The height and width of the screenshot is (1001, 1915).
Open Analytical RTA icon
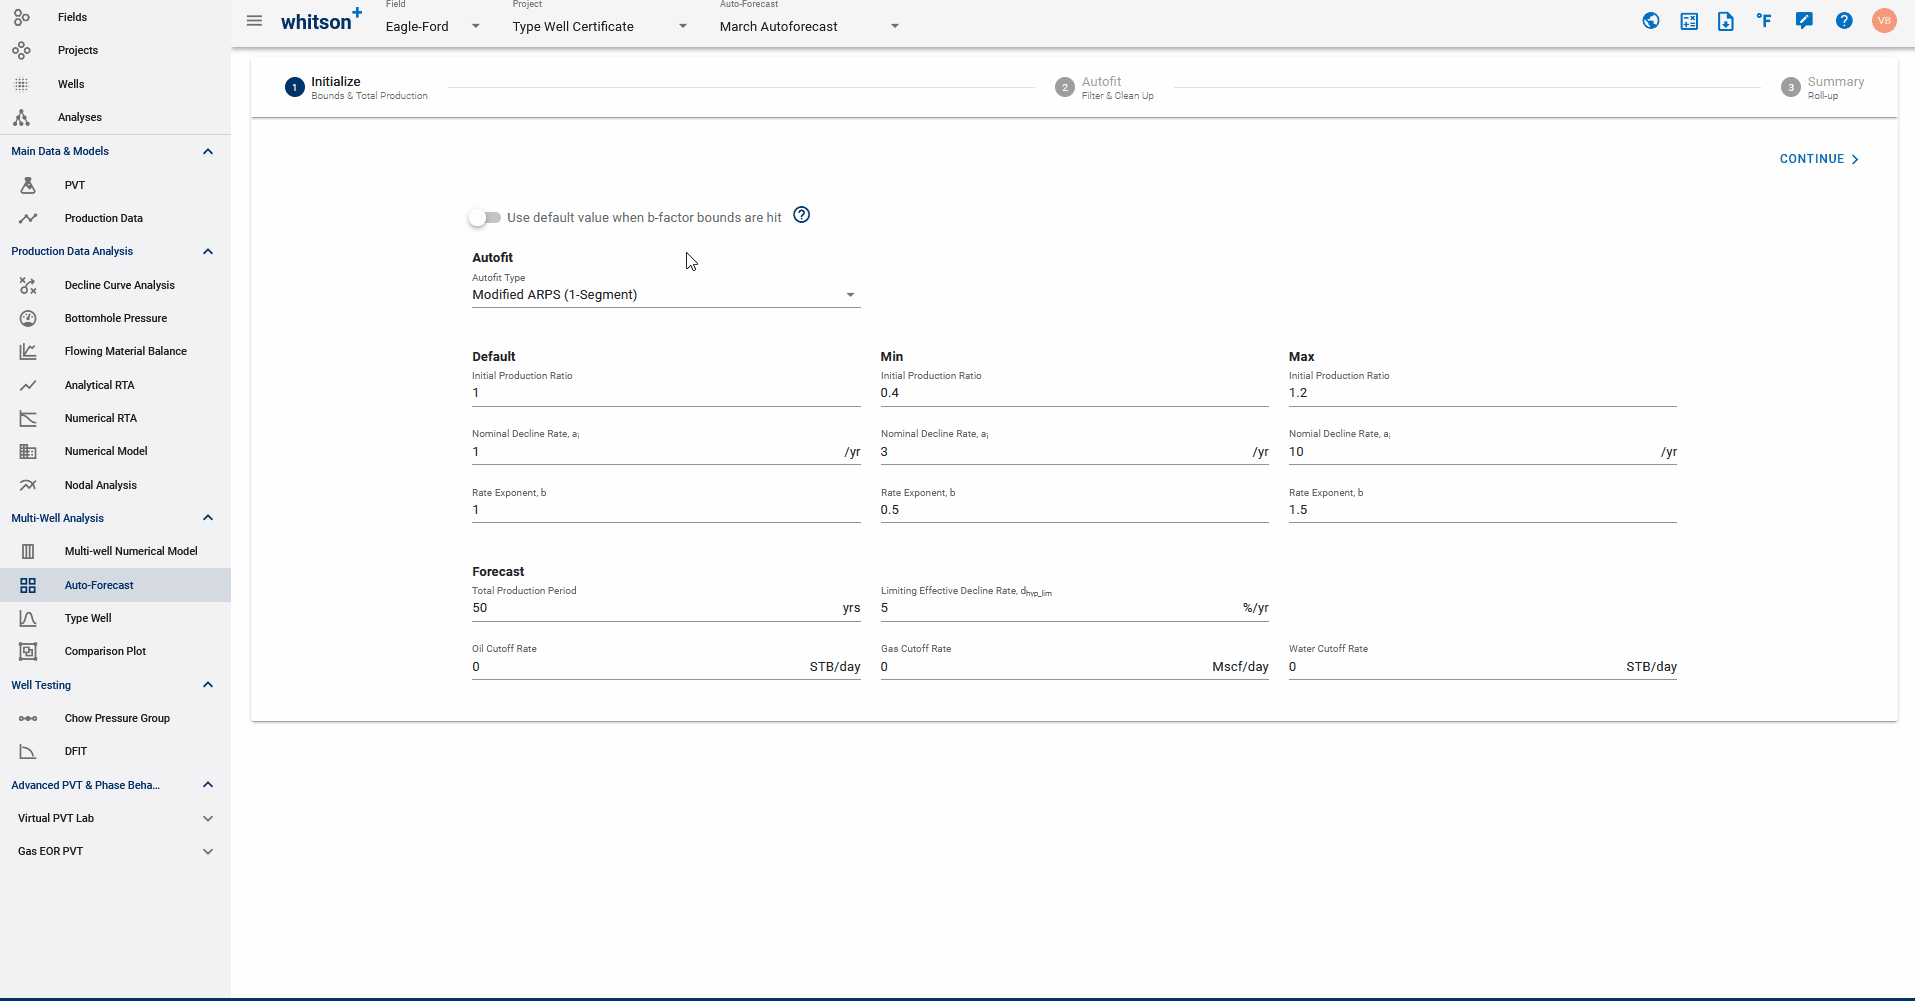pos(28,385)
